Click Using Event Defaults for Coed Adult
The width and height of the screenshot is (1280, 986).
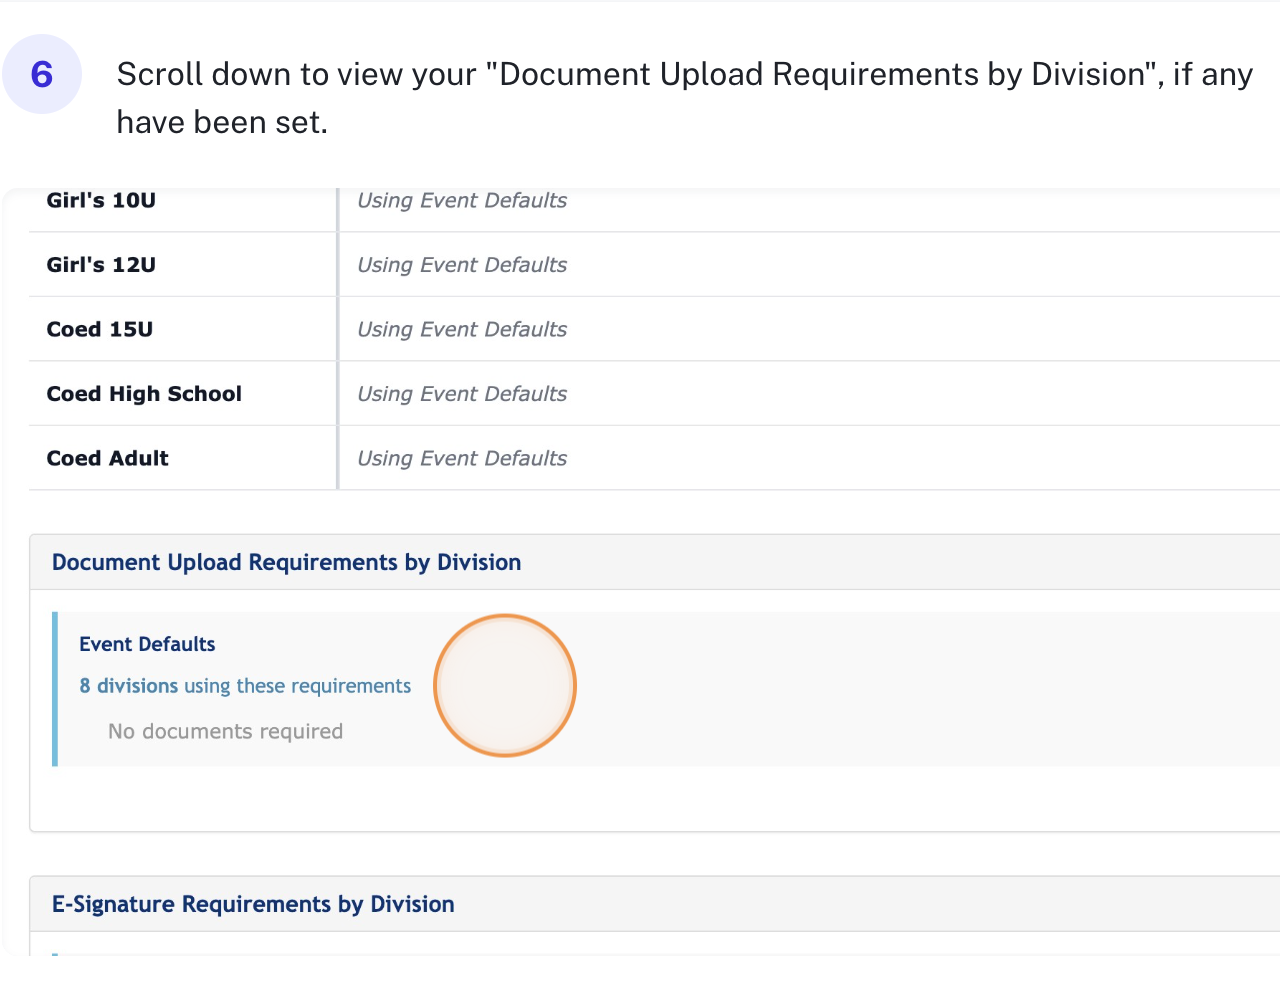pos(462,458)
